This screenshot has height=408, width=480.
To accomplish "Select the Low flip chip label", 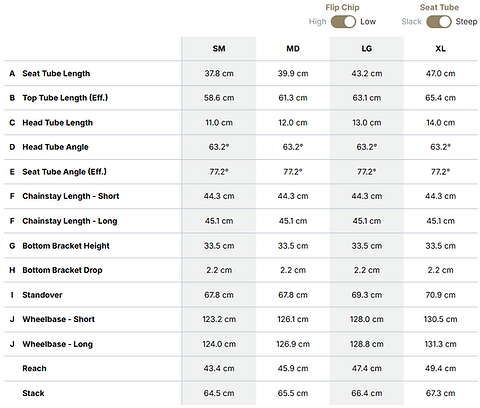I will point(368,22).
